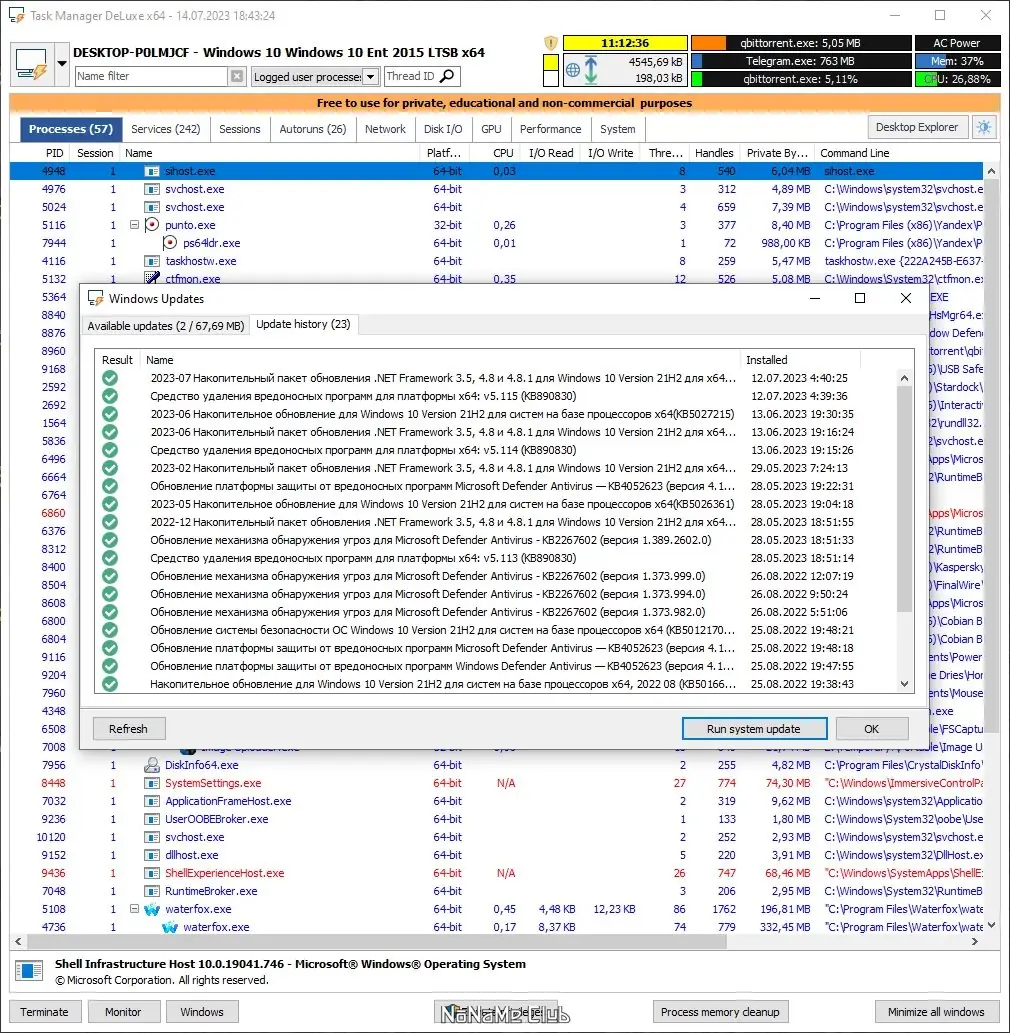This screenshot has width=1010, height=1033.
Task: Confirm the Windows Updates dialog with OK
Action: 872,729
